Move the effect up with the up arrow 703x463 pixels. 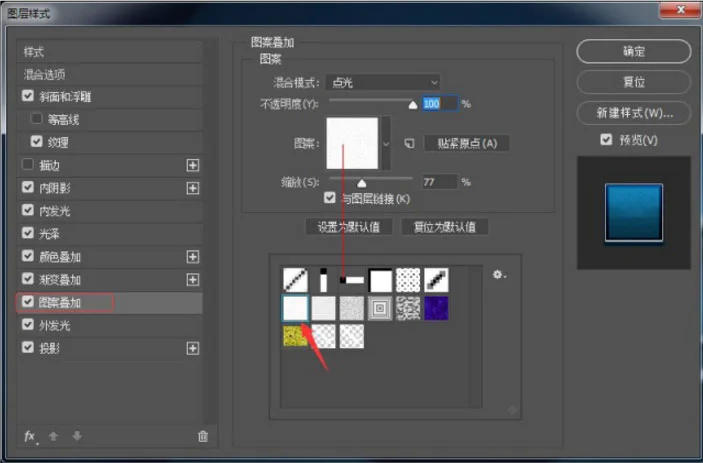tap(53, 436)
